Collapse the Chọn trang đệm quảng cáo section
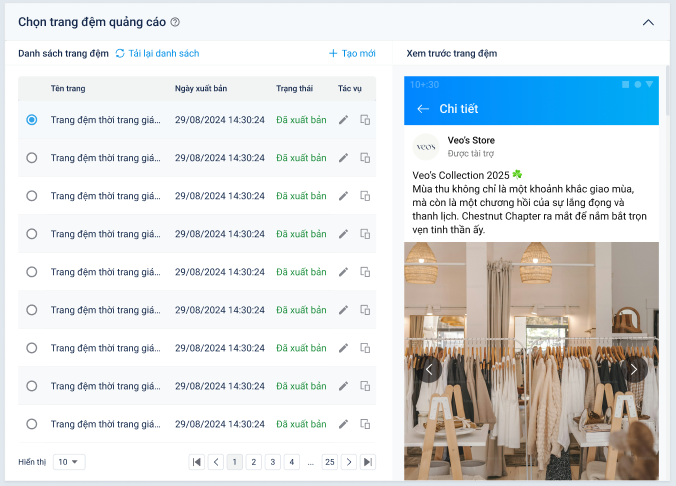Screen dimensions: 676x486 click(648, 22)
